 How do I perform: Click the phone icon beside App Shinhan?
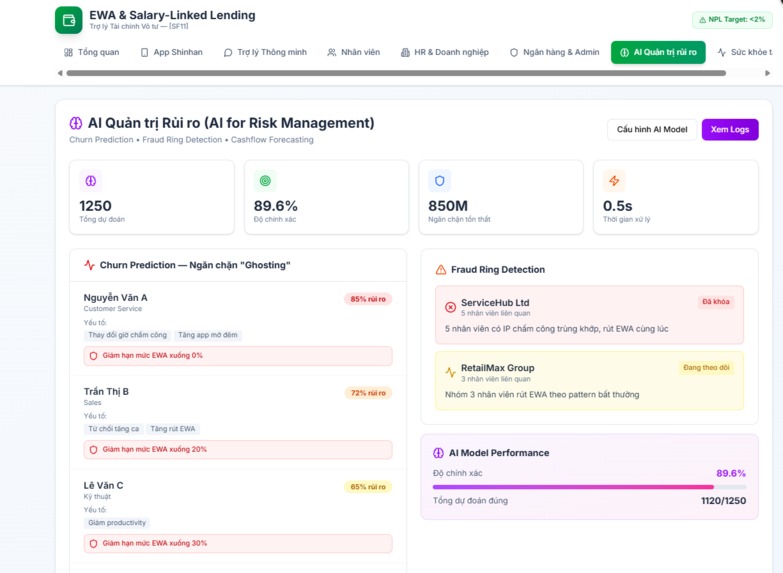(x=144, y=52)
